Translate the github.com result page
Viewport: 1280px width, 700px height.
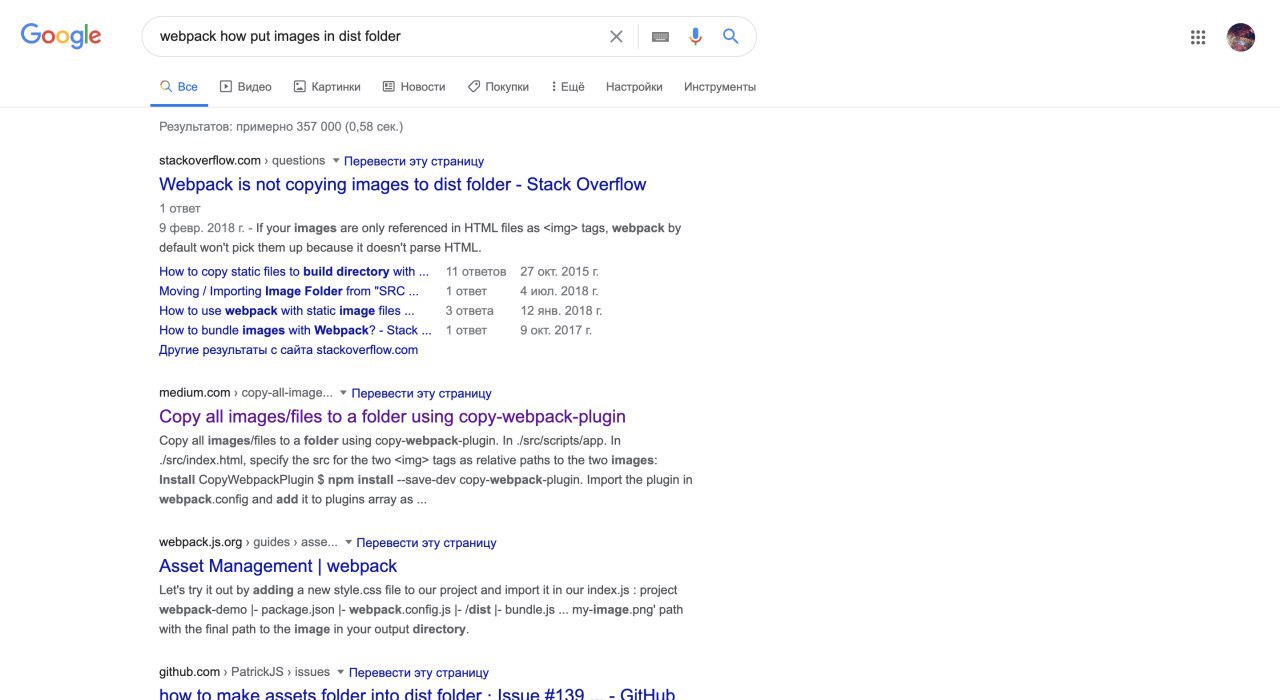(419, 673)
